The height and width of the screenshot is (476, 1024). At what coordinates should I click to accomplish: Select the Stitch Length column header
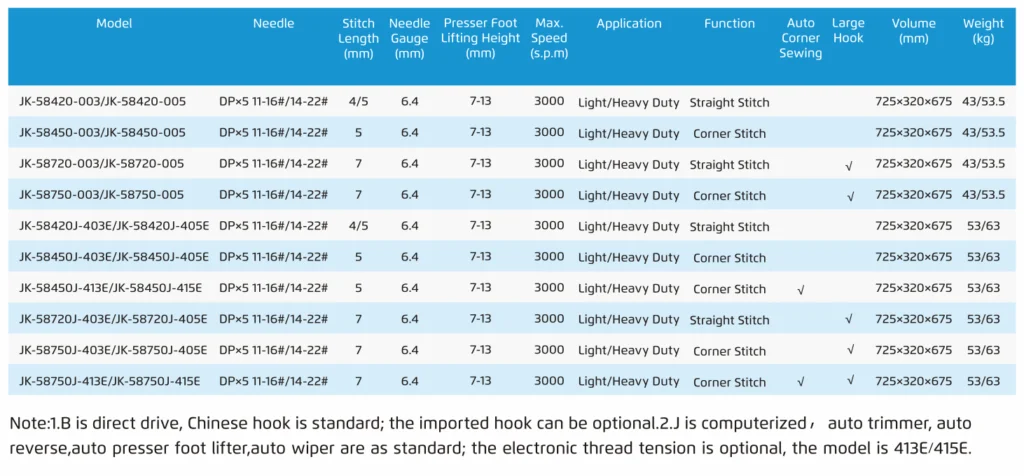tap(358, 38)
